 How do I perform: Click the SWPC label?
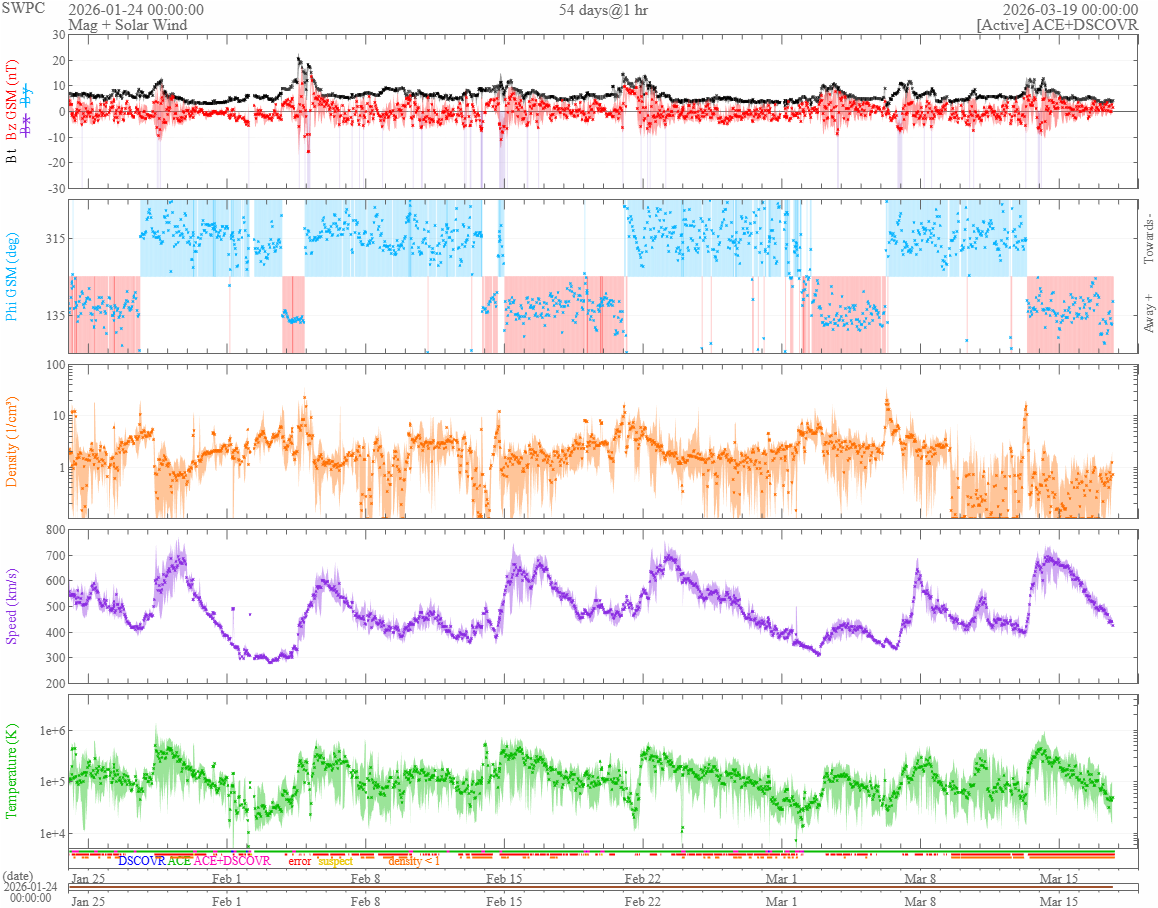point(23,9)
